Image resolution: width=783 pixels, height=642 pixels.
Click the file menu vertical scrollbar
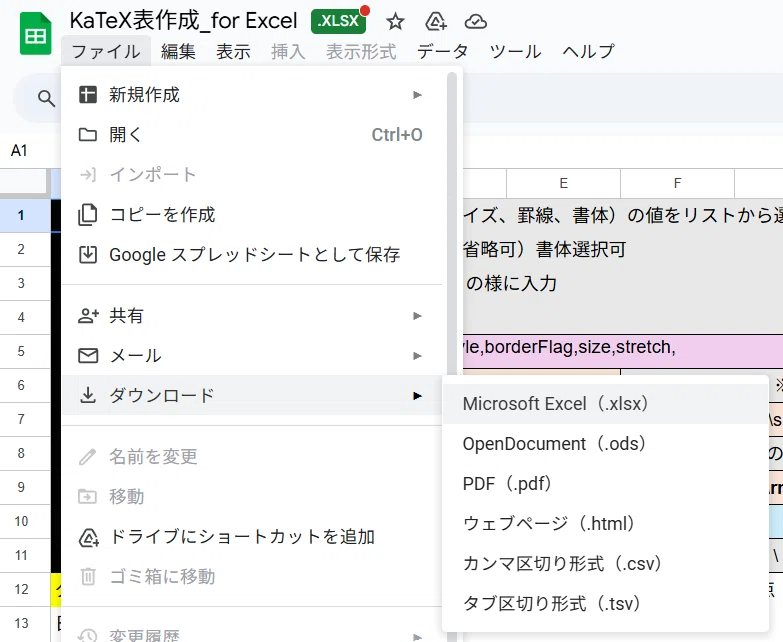click(452, 225)
